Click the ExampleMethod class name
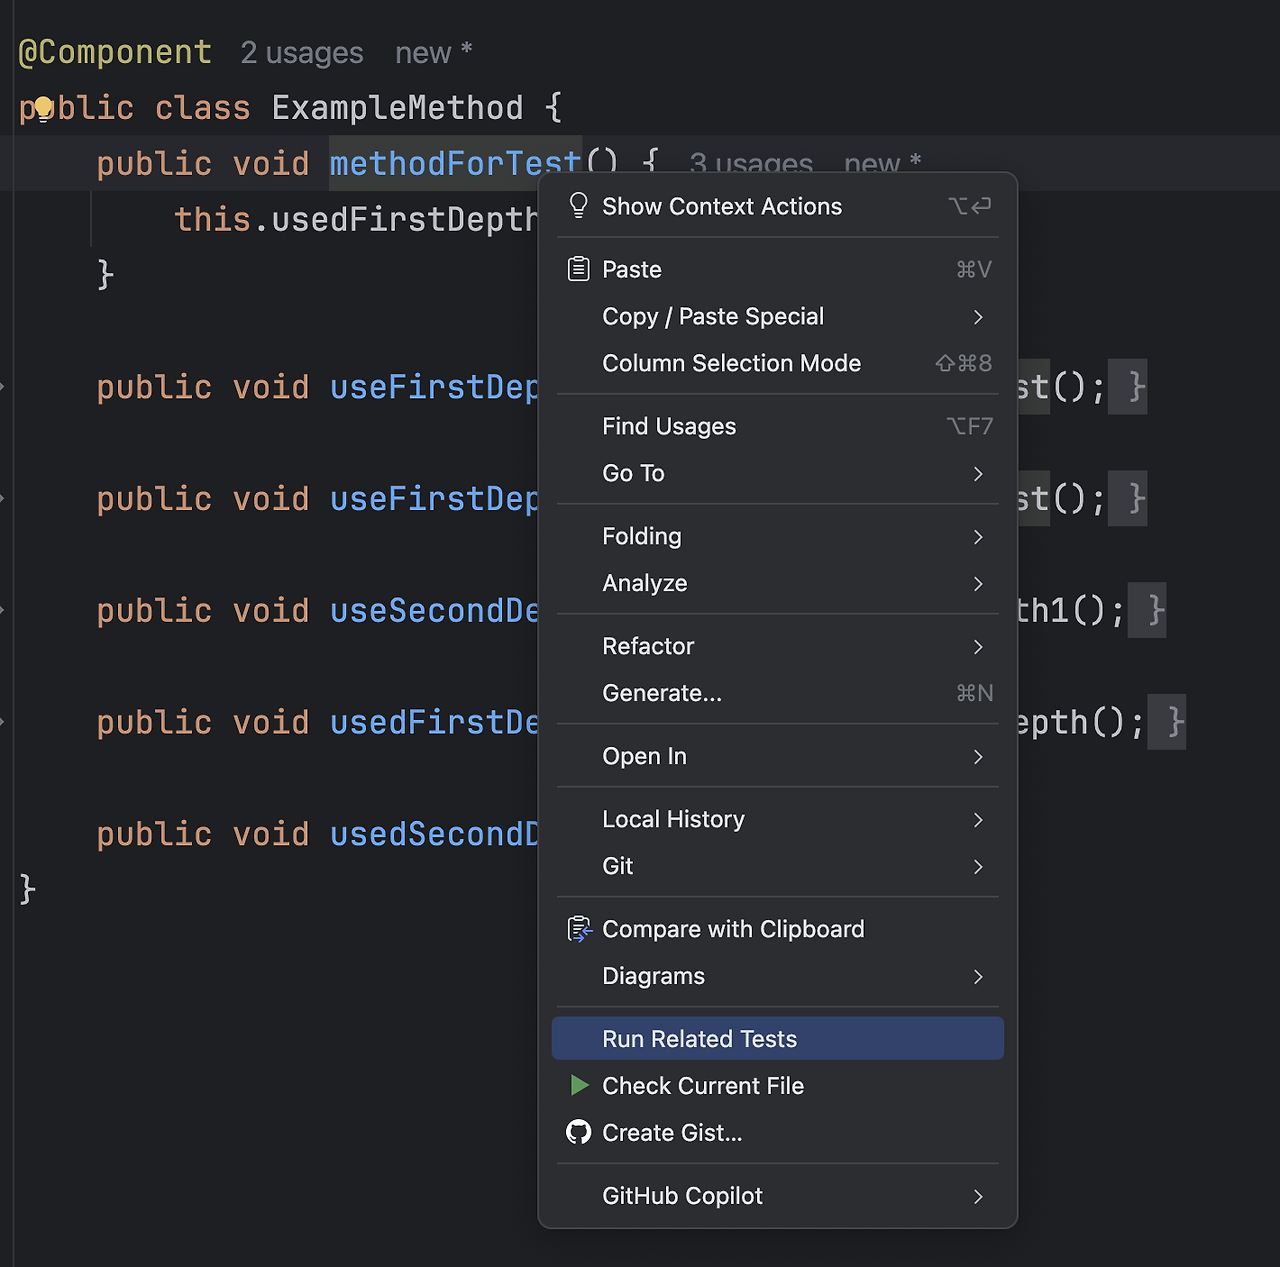 pyautogui.click(x=397, y=108)
